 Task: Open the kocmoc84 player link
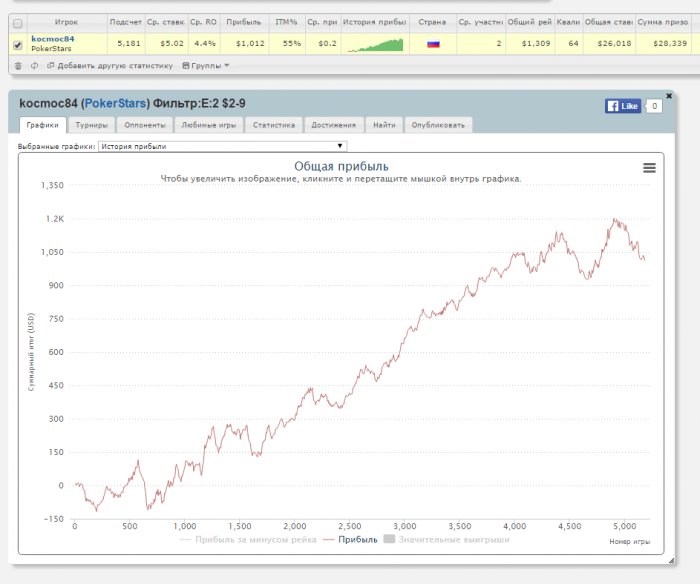point(52,39)
